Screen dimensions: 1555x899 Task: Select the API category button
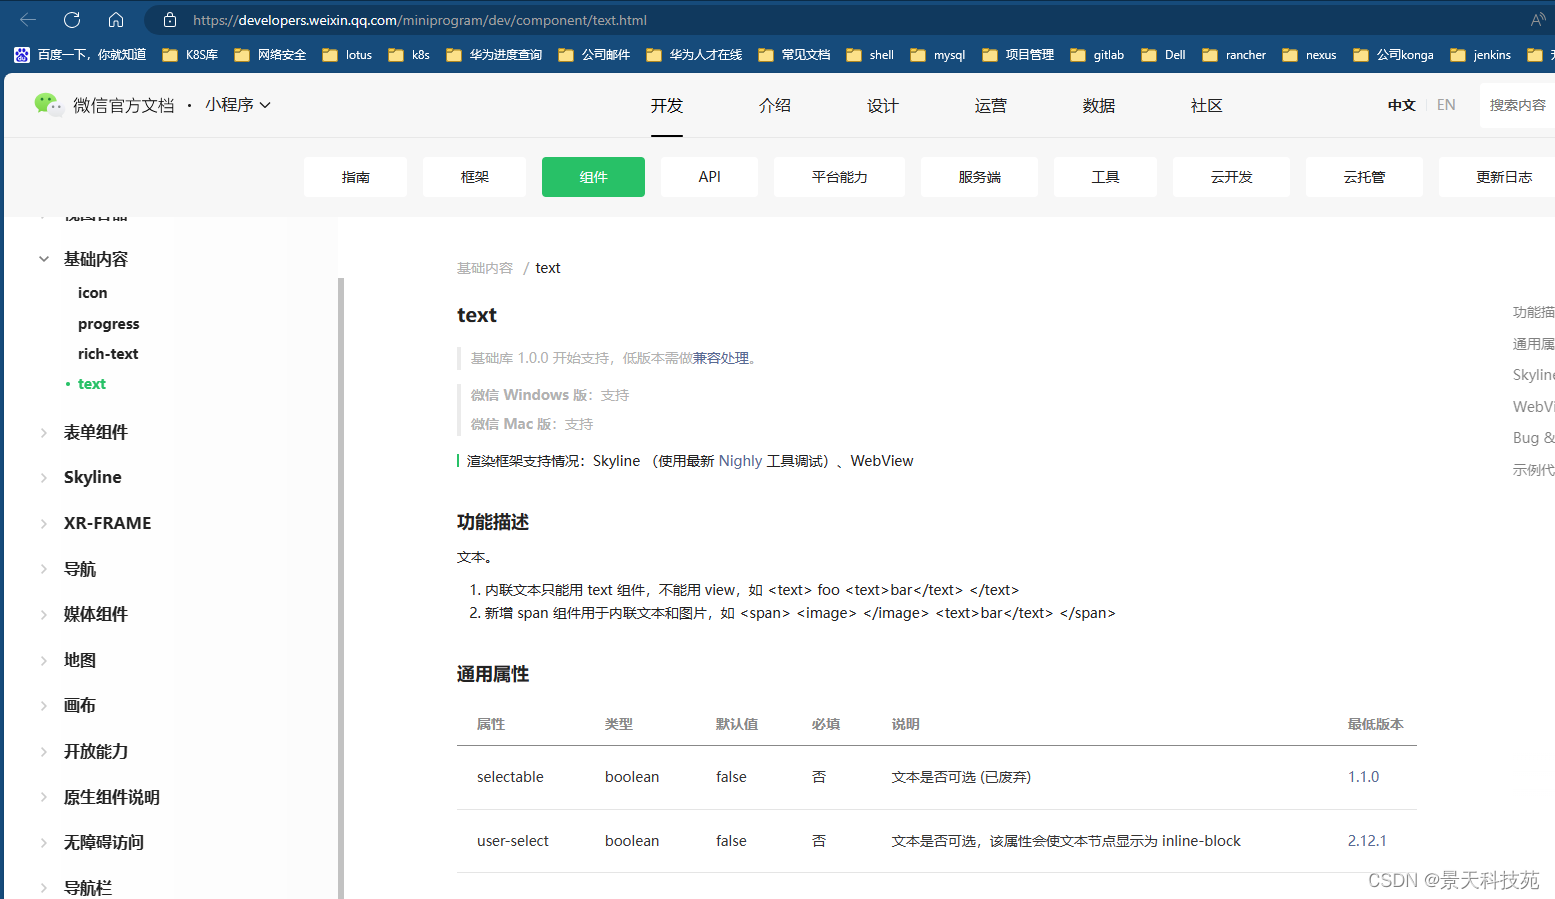[710, 177]
